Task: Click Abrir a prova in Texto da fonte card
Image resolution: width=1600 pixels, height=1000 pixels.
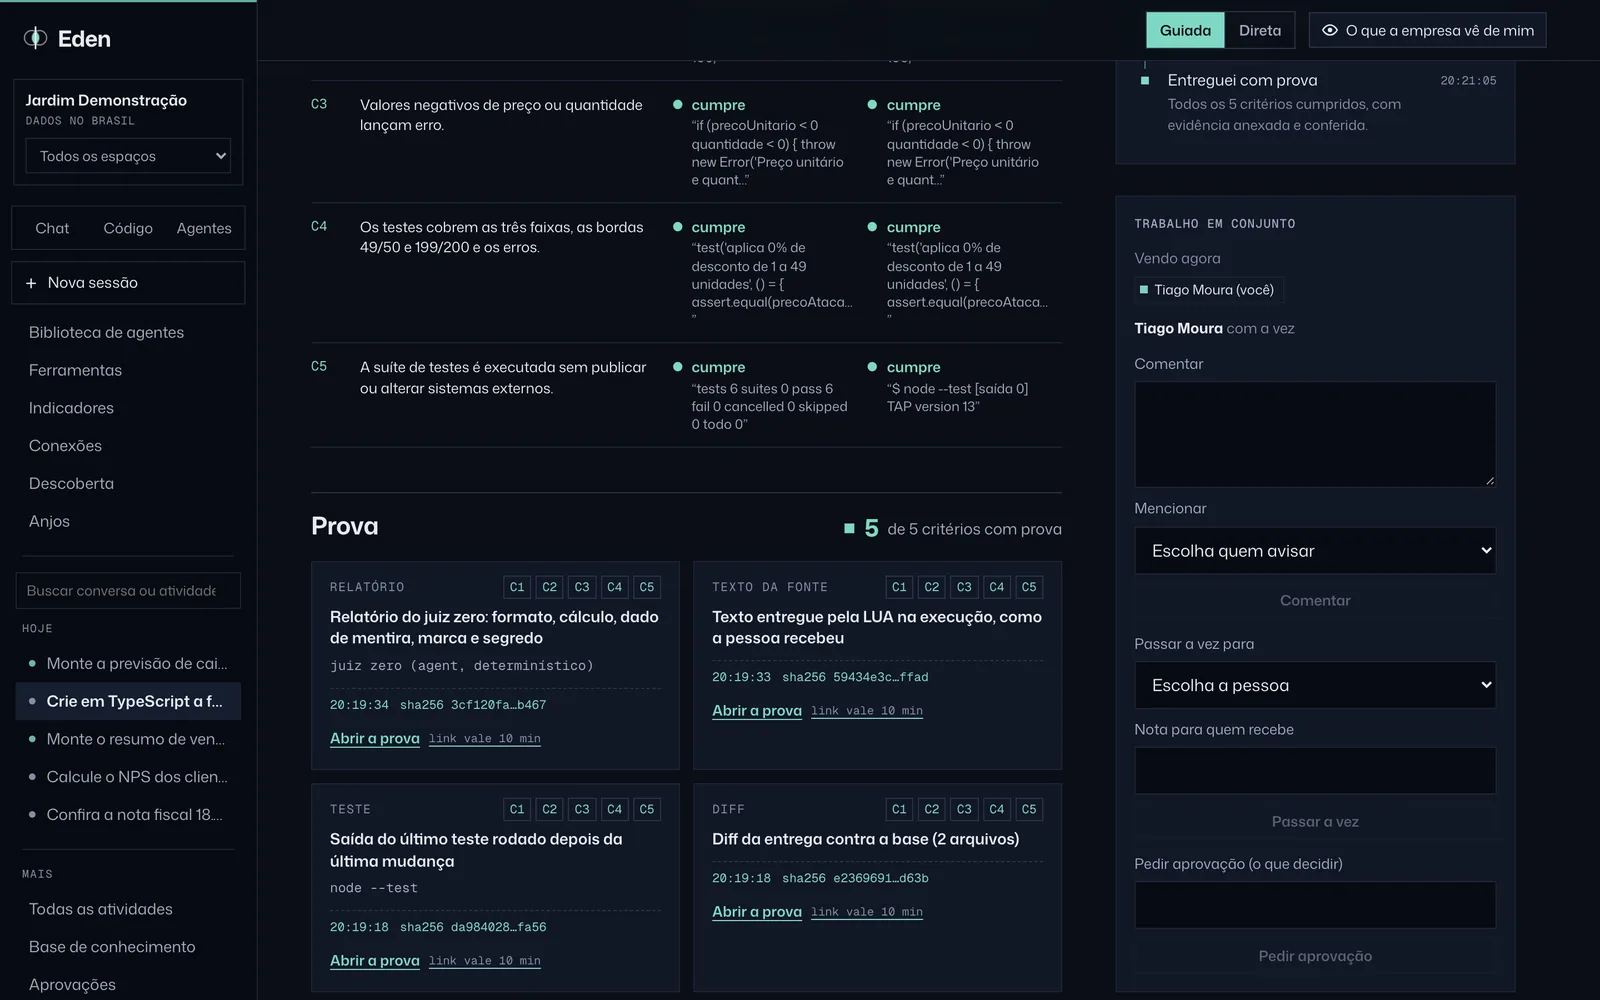Action: (x=757, y=710)
